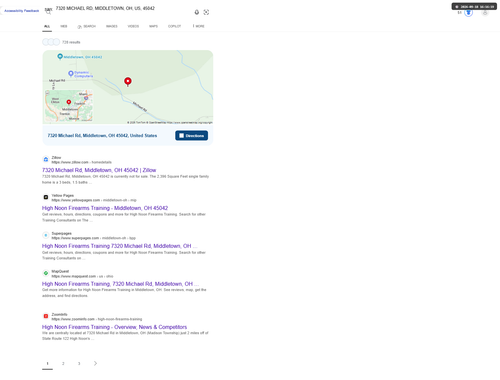Open Yellow Pages High Noon Firearms result
Screen dimensions: 500x380
pos(105,208)
